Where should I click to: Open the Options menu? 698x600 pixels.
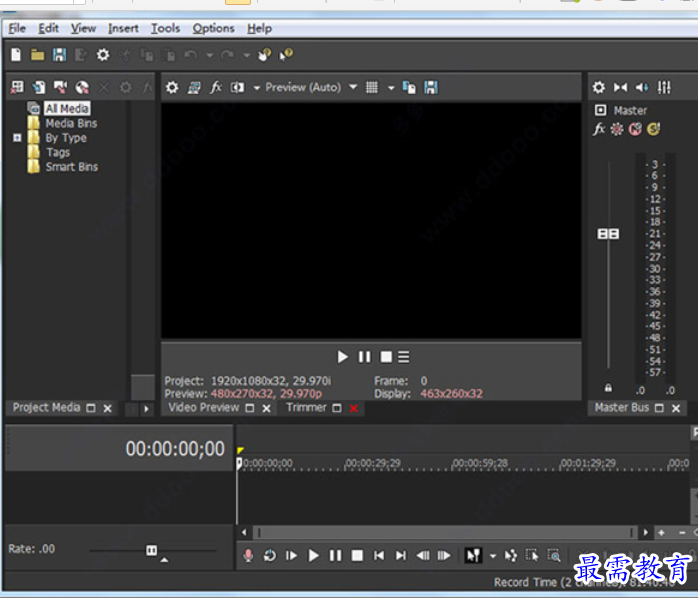click(213, 28)
